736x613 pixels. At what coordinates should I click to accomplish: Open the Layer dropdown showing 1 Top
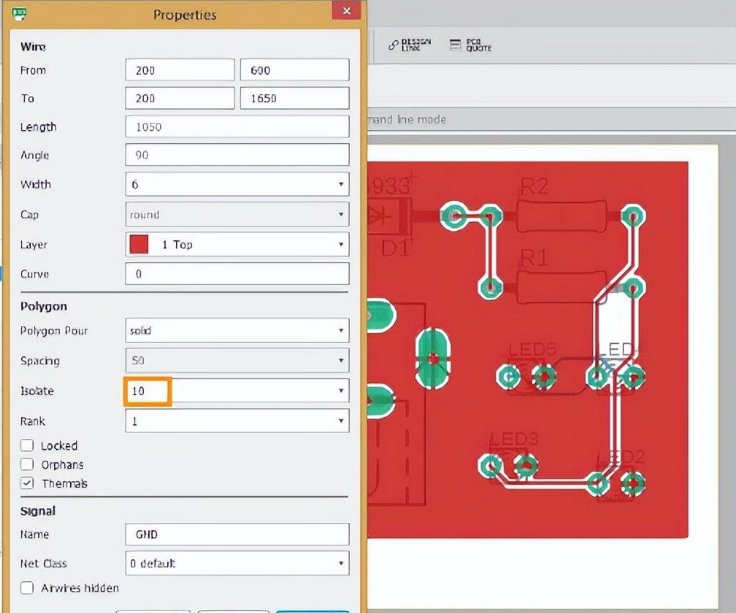[x=237, y=244]
